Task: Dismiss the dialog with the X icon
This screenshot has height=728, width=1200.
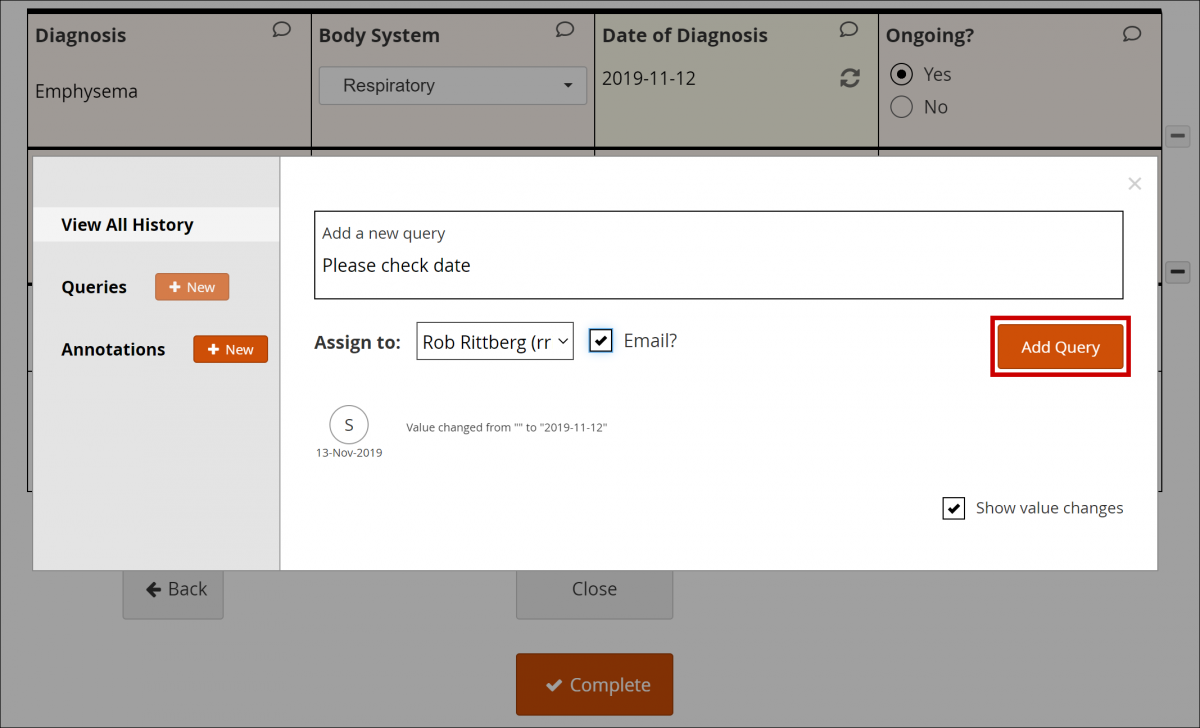Action: pos(1134,183)
